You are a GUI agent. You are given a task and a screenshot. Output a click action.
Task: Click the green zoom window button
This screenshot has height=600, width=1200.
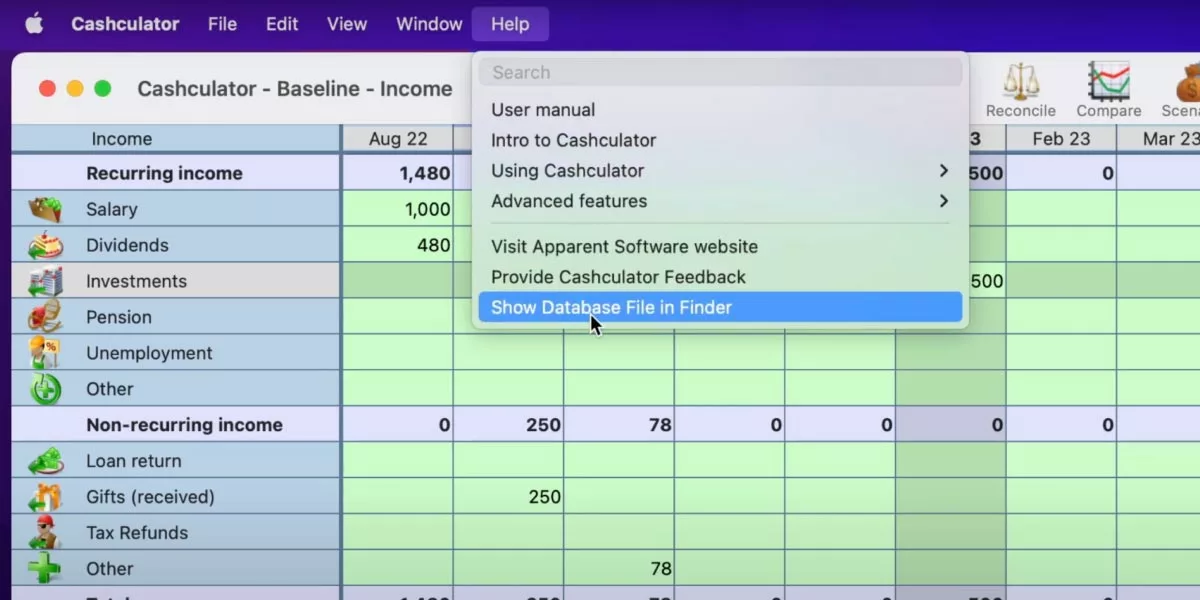tap(102, 88)
